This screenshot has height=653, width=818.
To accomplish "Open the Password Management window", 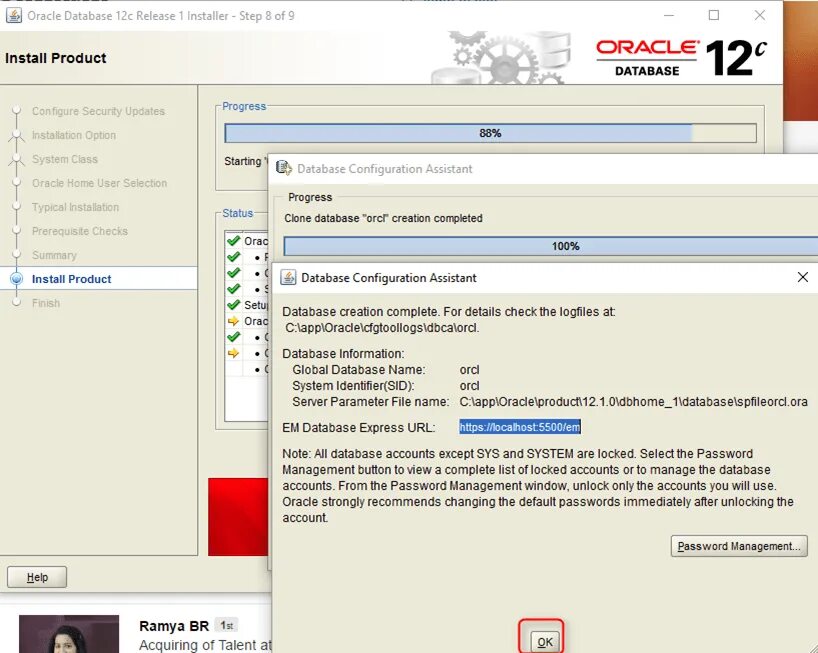I will [739, 546].
